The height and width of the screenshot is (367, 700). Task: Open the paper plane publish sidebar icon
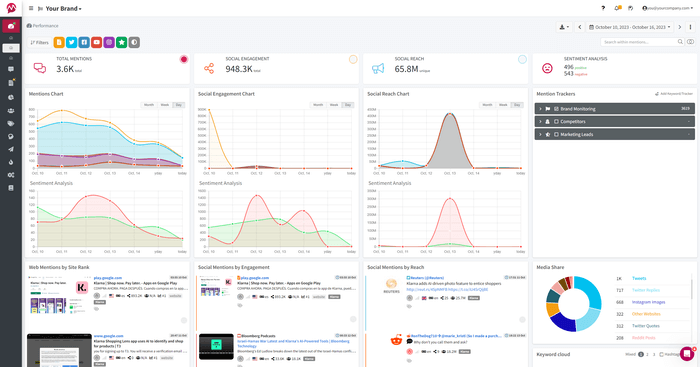tap(11, 149)
